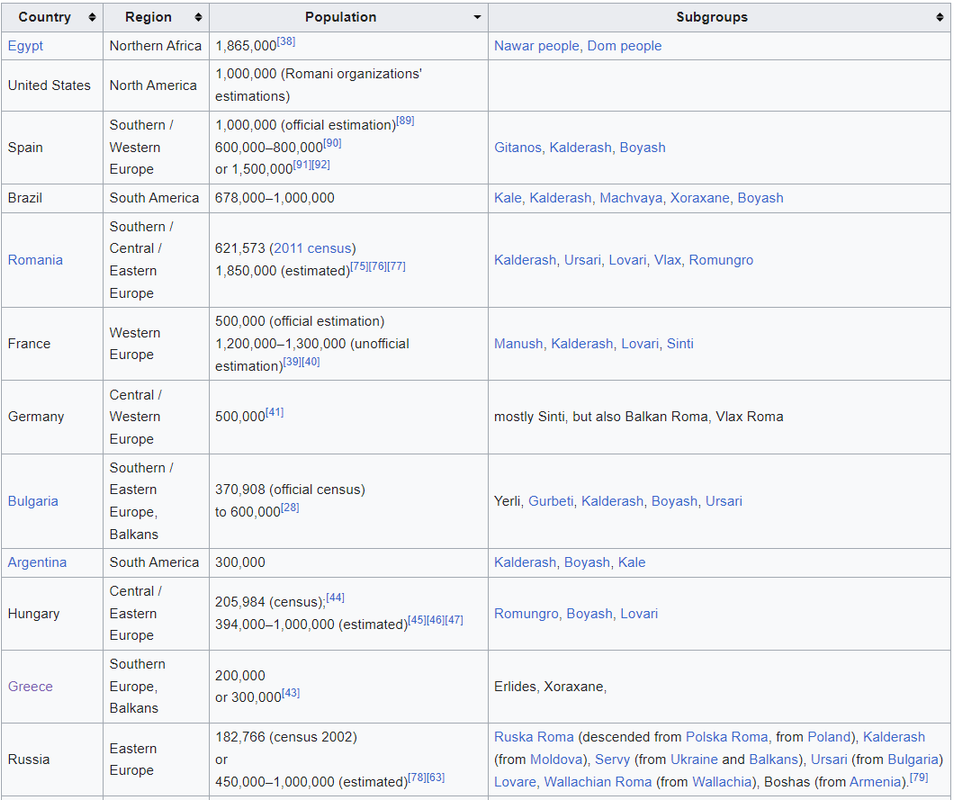Click Xoraxane link in Brazil row
The height and width of the screenshot is (800, 954).
coord(700,198)
